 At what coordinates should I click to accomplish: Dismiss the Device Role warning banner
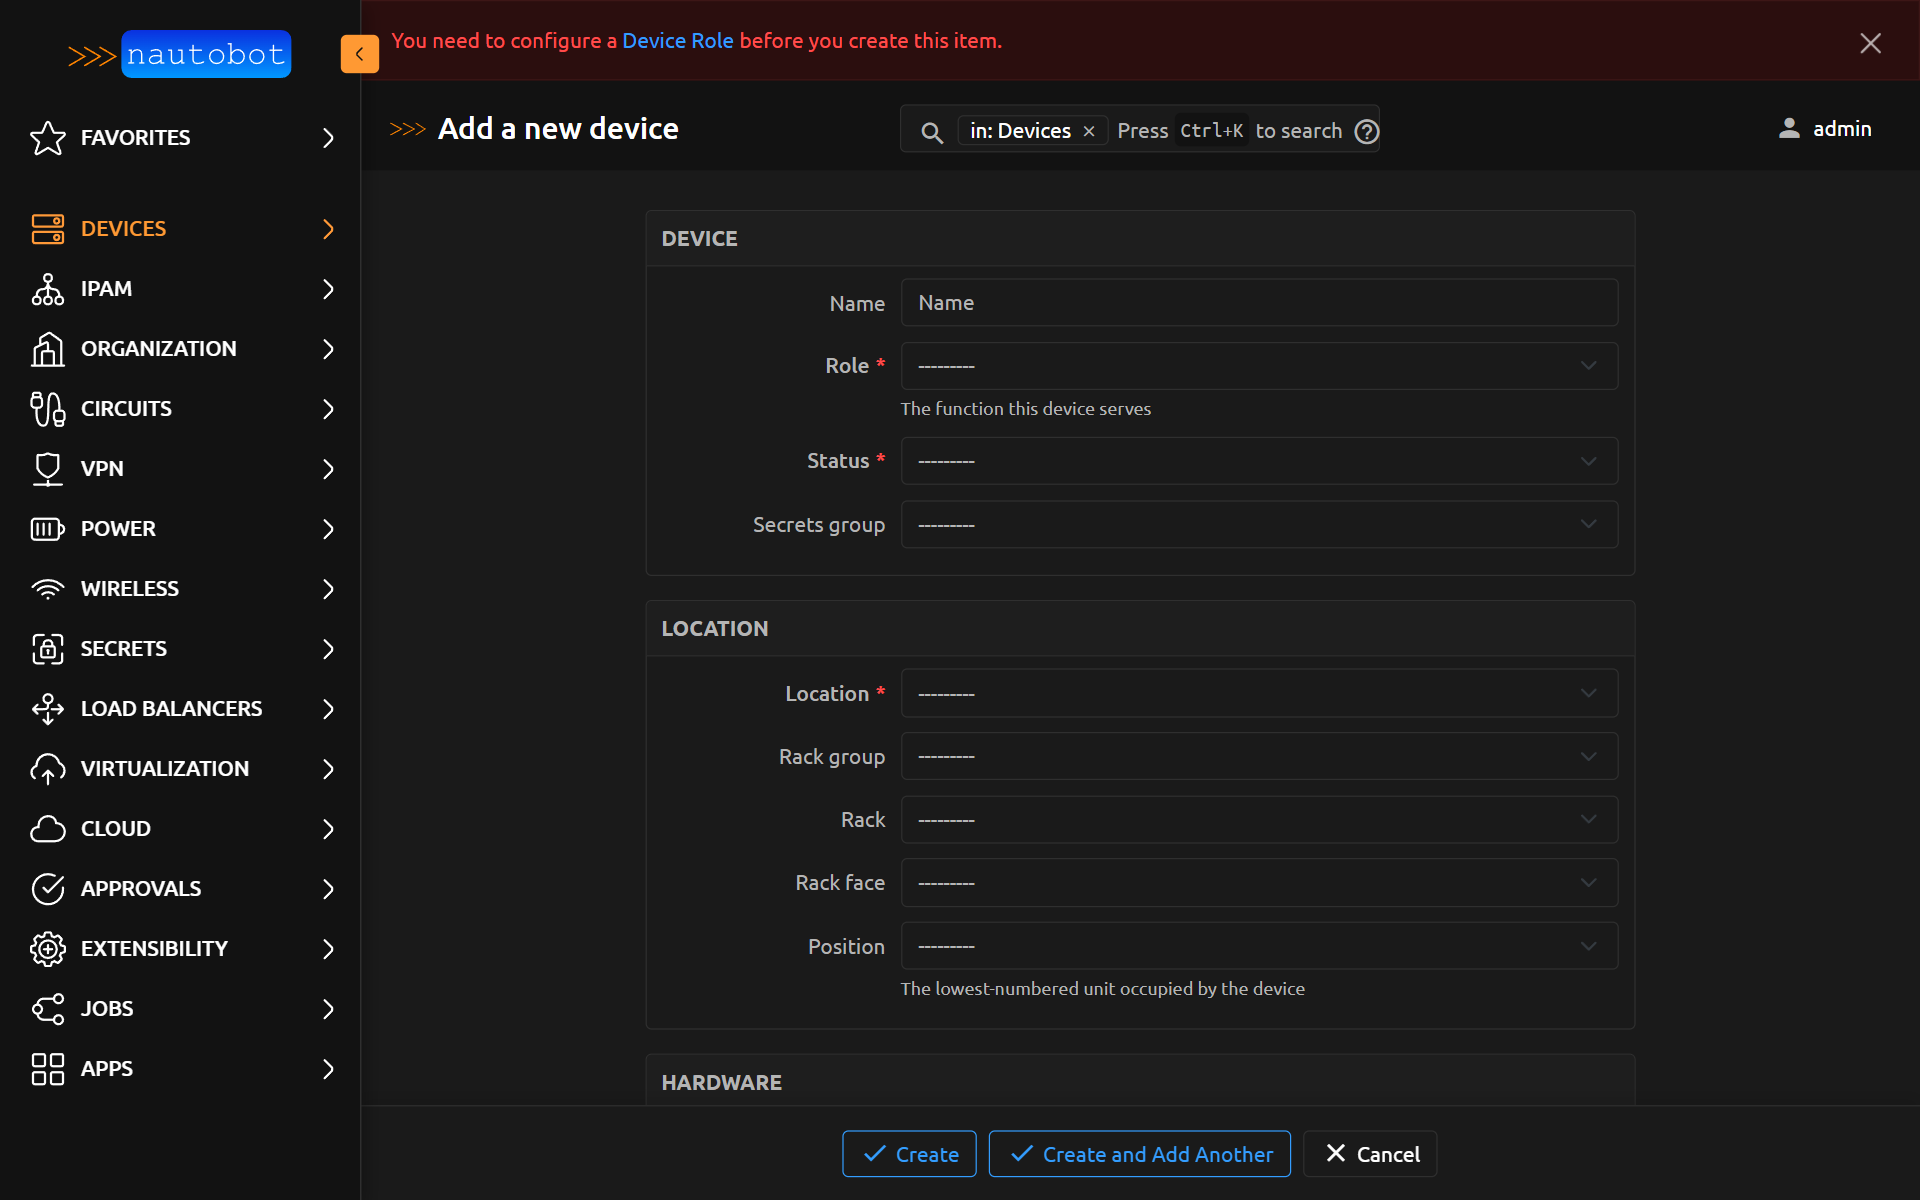(x=1870, y=43)
